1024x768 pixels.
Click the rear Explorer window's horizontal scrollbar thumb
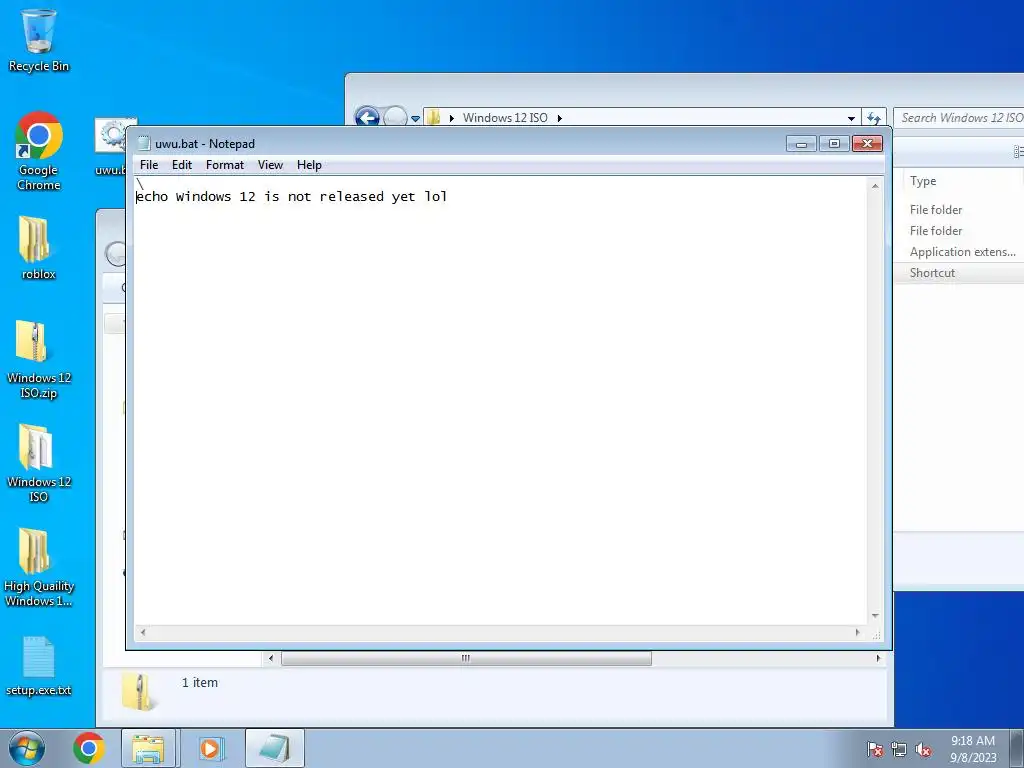pos(466,658)
